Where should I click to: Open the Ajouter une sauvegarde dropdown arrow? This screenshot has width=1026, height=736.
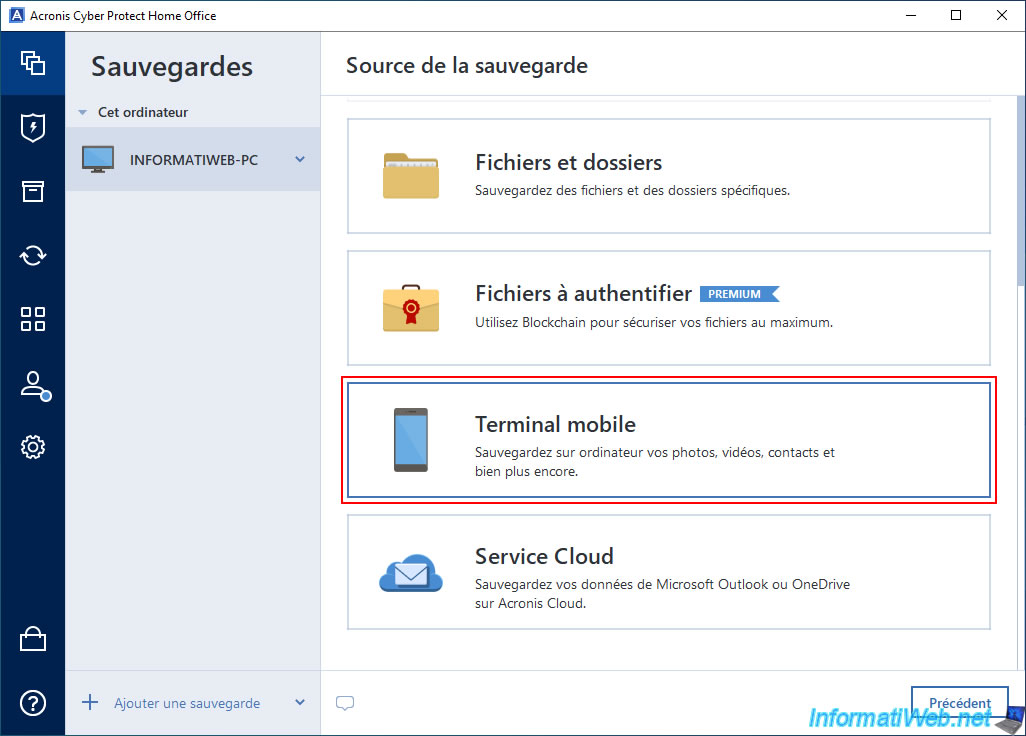coord(300,703)
